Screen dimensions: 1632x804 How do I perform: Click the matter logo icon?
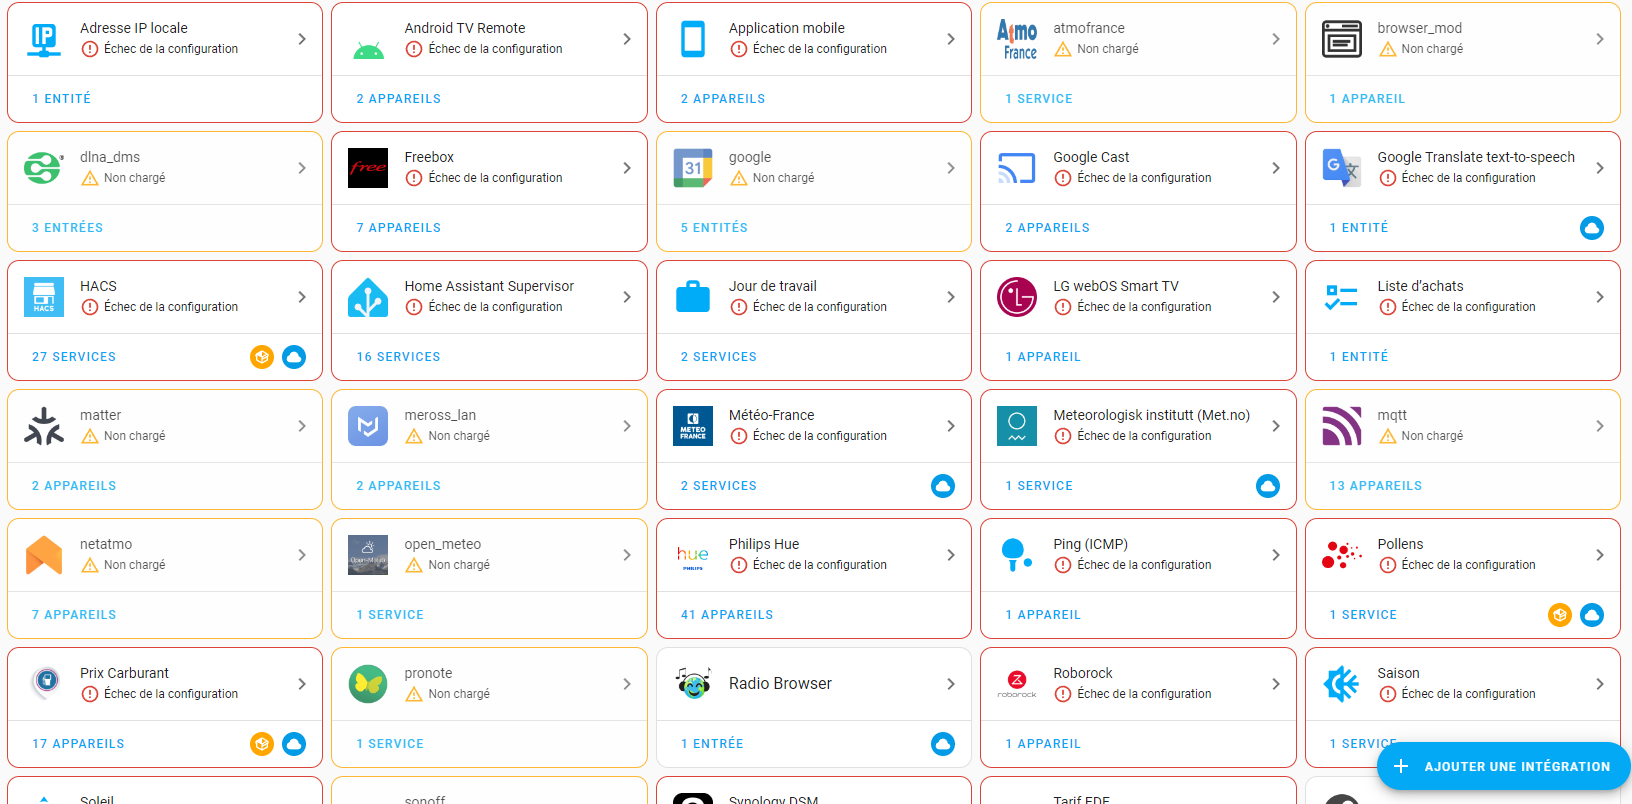(x=44, y=426)
